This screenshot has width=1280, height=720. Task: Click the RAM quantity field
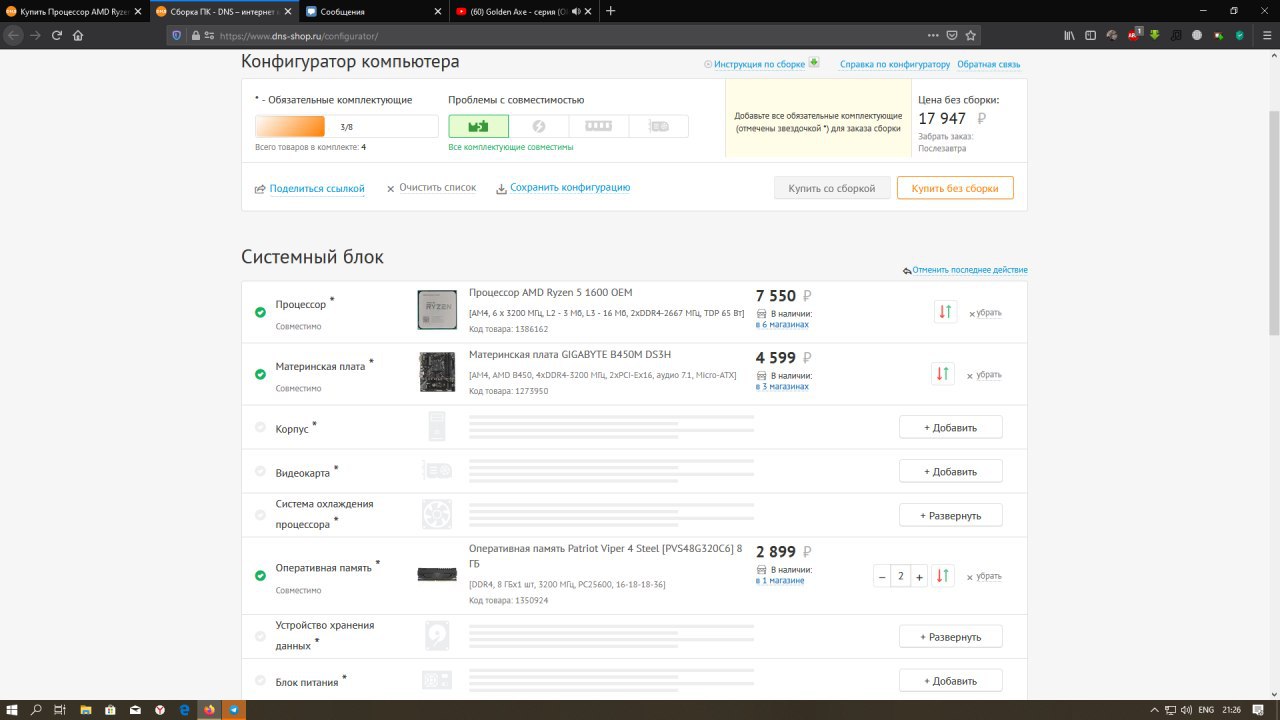point(901,577)
